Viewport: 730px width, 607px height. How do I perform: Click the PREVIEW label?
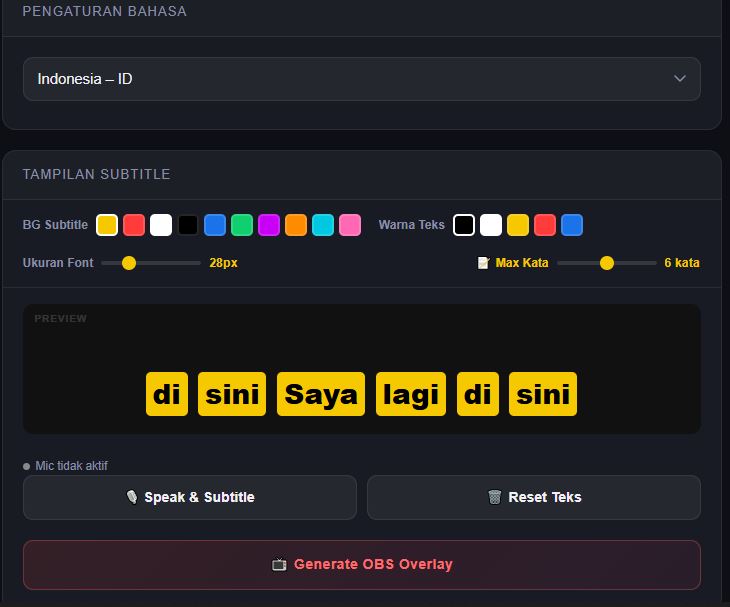pyautogui.click(x=61, y=318)
